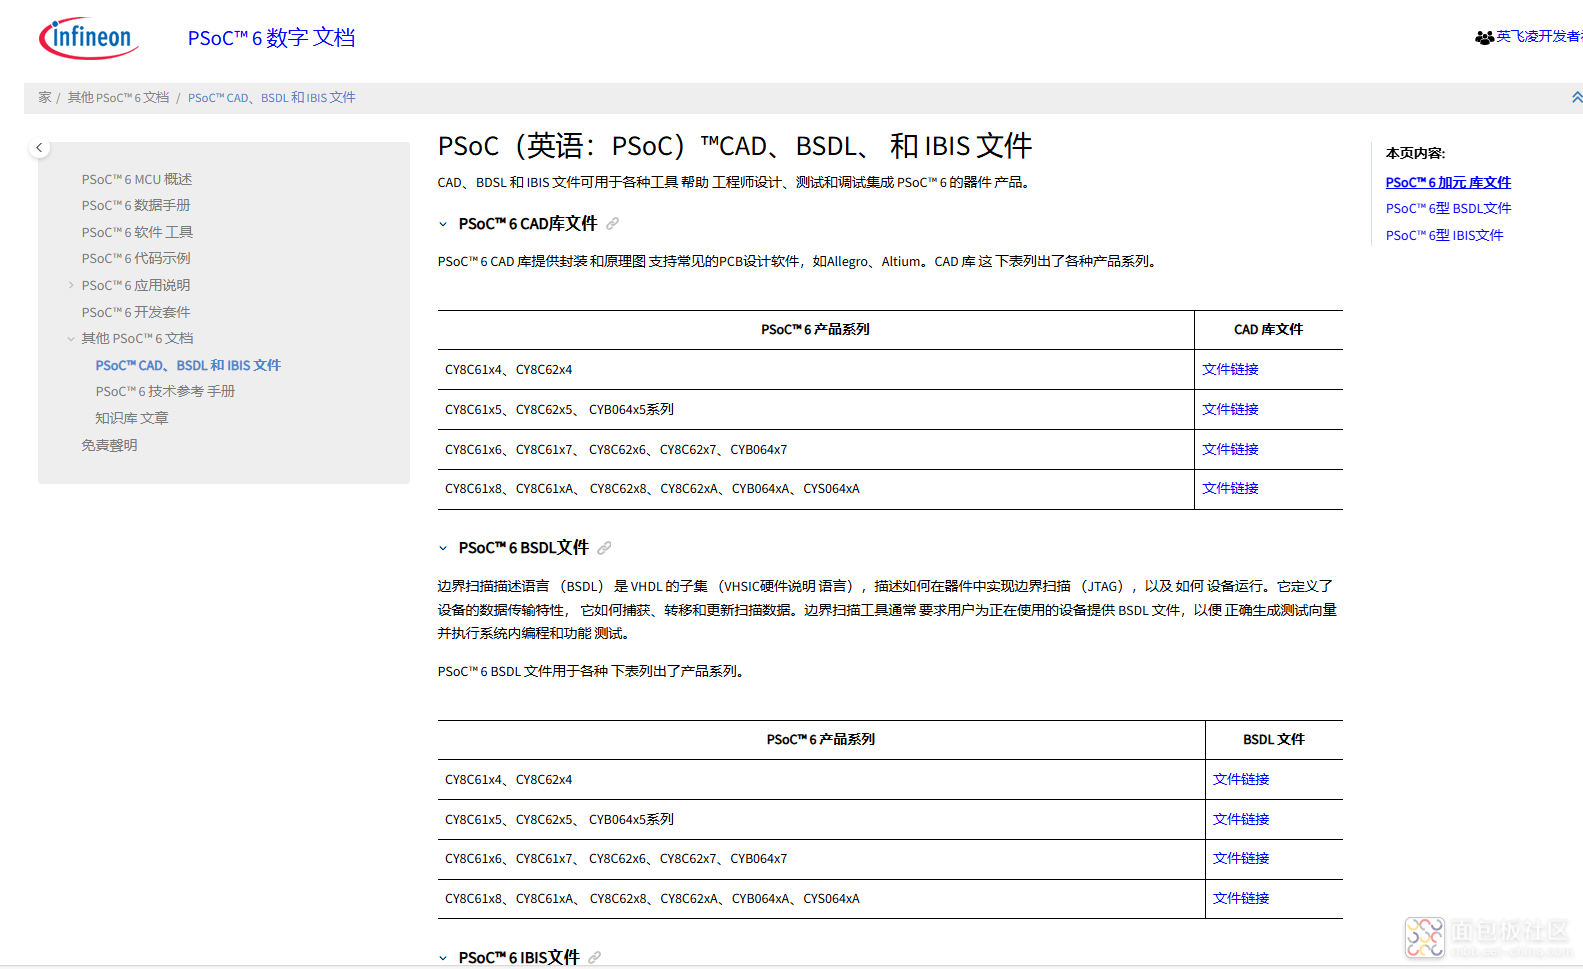Collapse the left sidebar with the arrow button
1583x969 pixels.
click(x=39, y=148)
